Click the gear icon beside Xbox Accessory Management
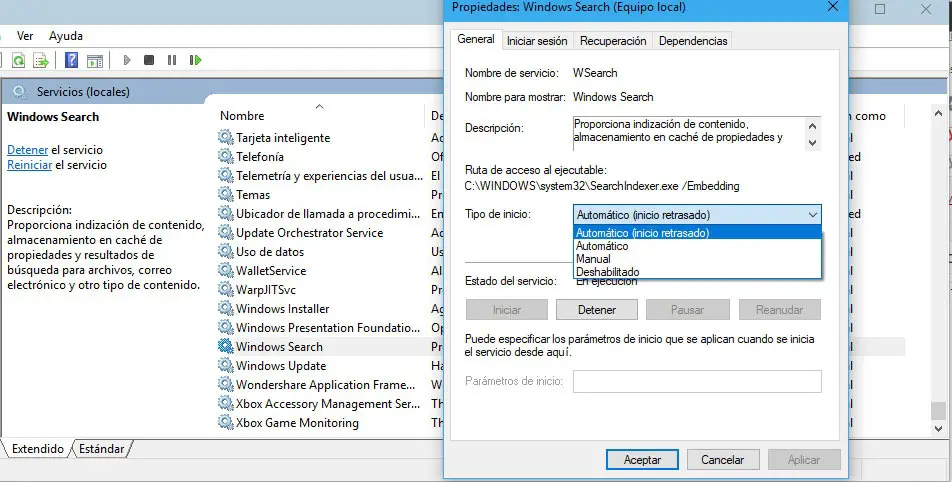 (x=226, y=404)
